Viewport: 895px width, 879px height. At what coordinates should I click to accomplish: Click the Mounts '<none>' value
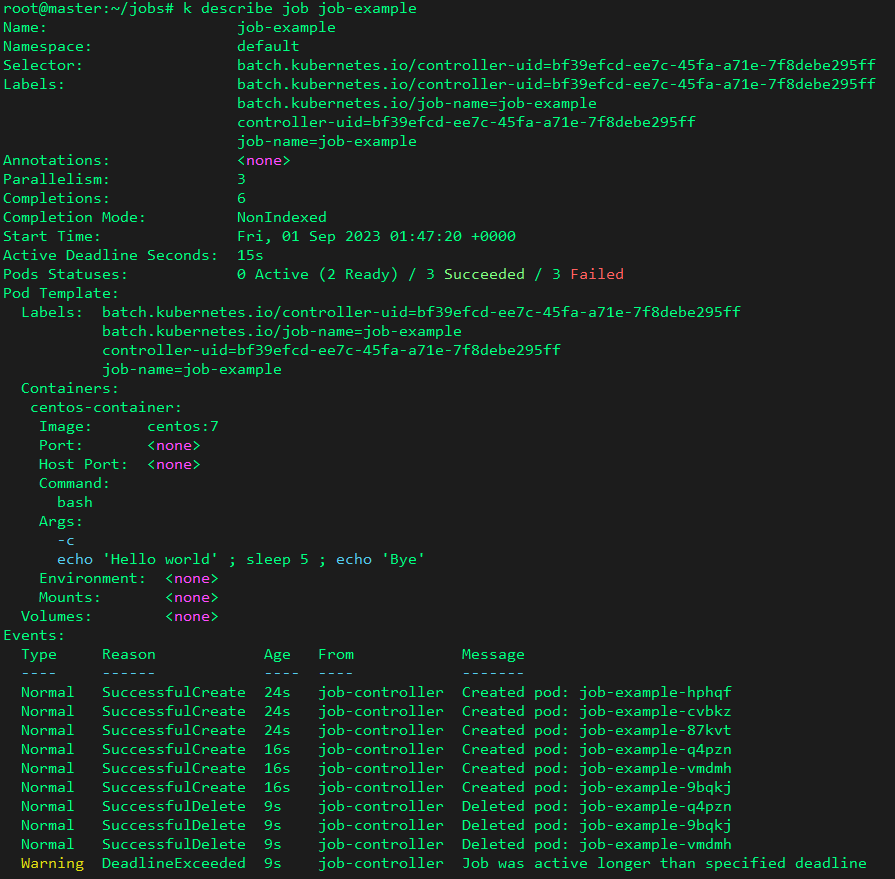[x=192, y=598]
